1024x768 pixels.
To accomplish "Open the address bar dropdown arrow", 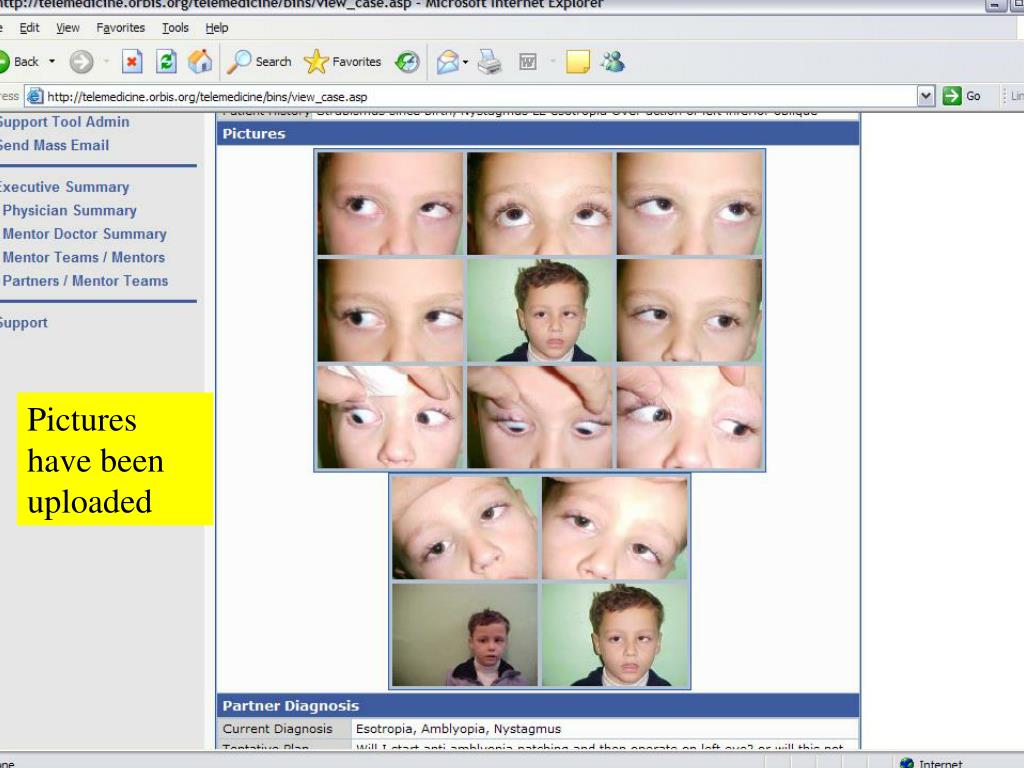I will (x=926, y=96).
